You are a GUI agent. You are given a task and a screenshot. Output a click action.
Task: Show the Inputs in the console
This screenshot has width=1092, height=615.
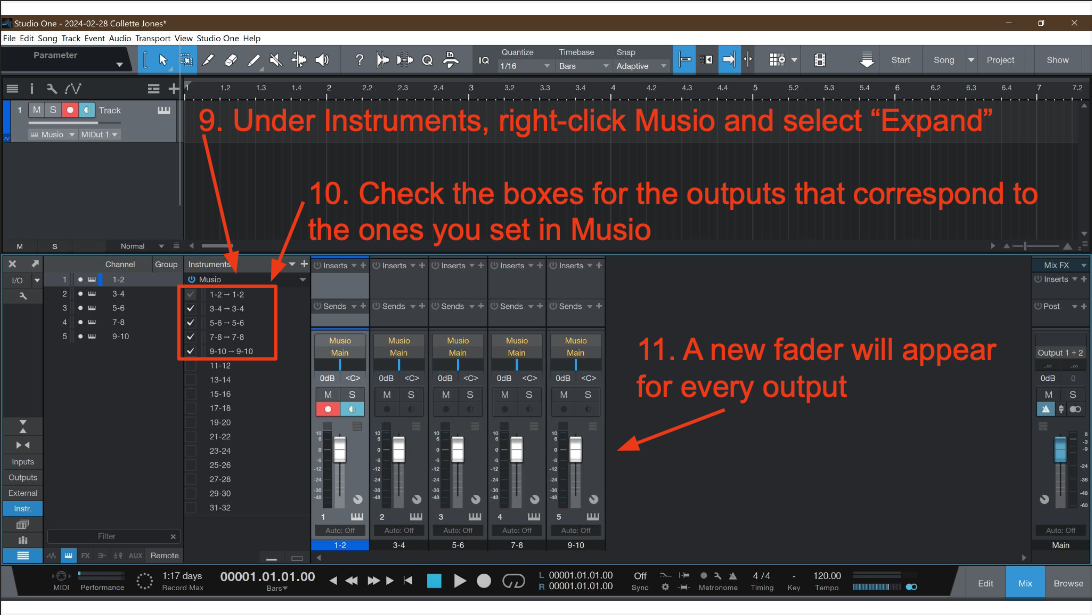23,462
